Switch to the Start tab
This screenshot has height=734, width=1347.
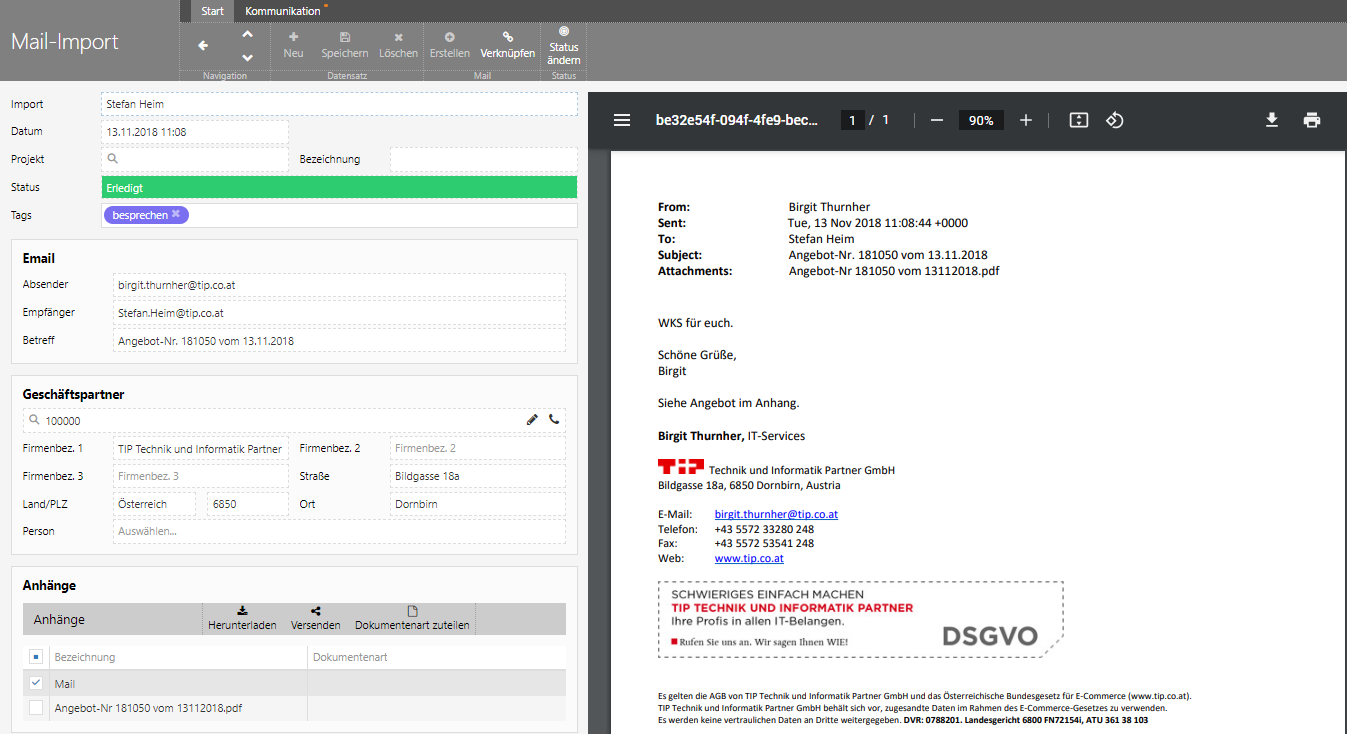click(x=212, y=11)
